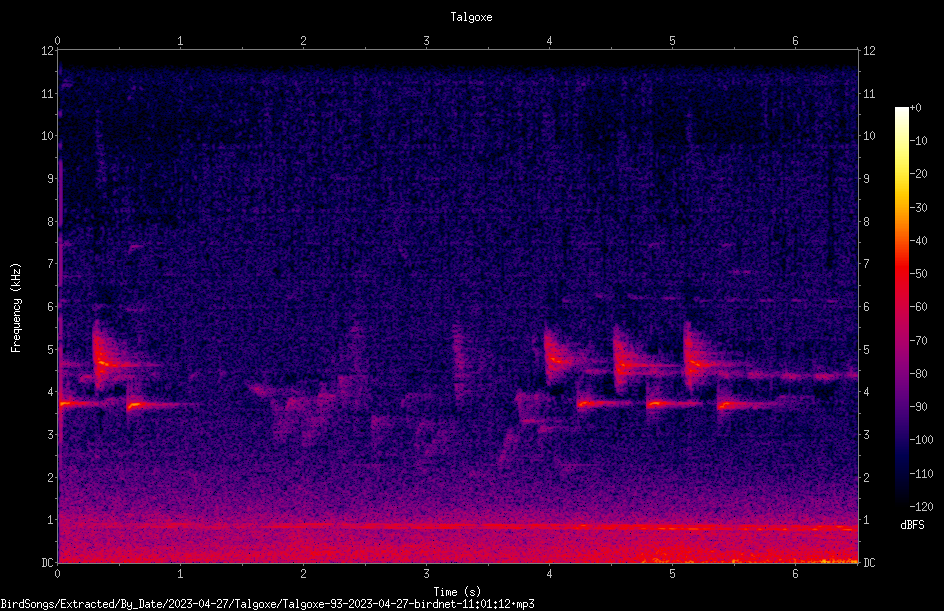Click the 5 kHz label on right axis
944x611 pixels.
[866, 349]
